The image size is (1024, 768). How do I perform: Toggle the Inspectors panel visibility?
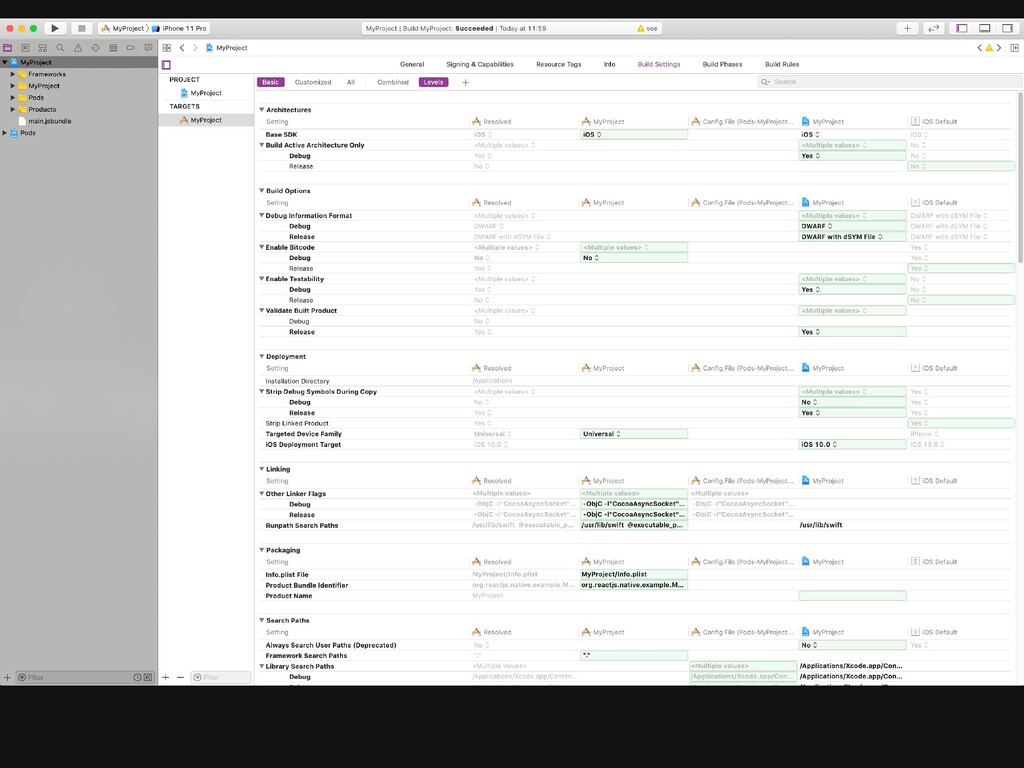pos(1007,28)
